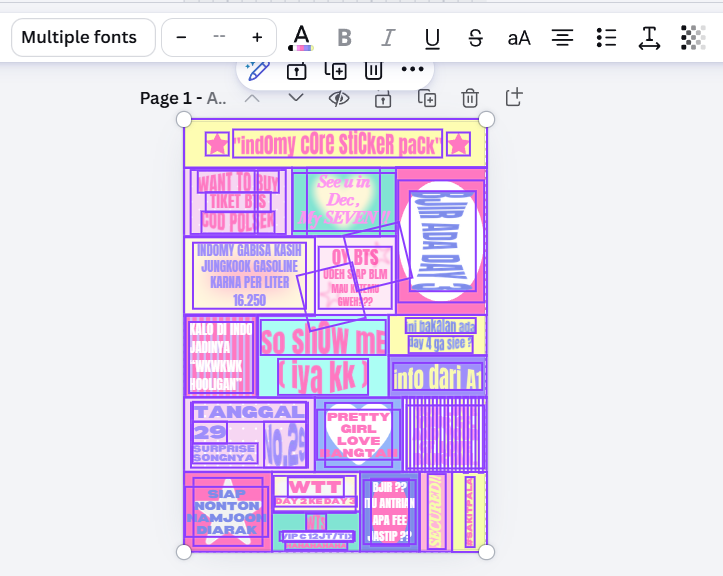Toggle uppercase aA text case
The width and height of the screenshot is (723, 576).
coord(519,38)
